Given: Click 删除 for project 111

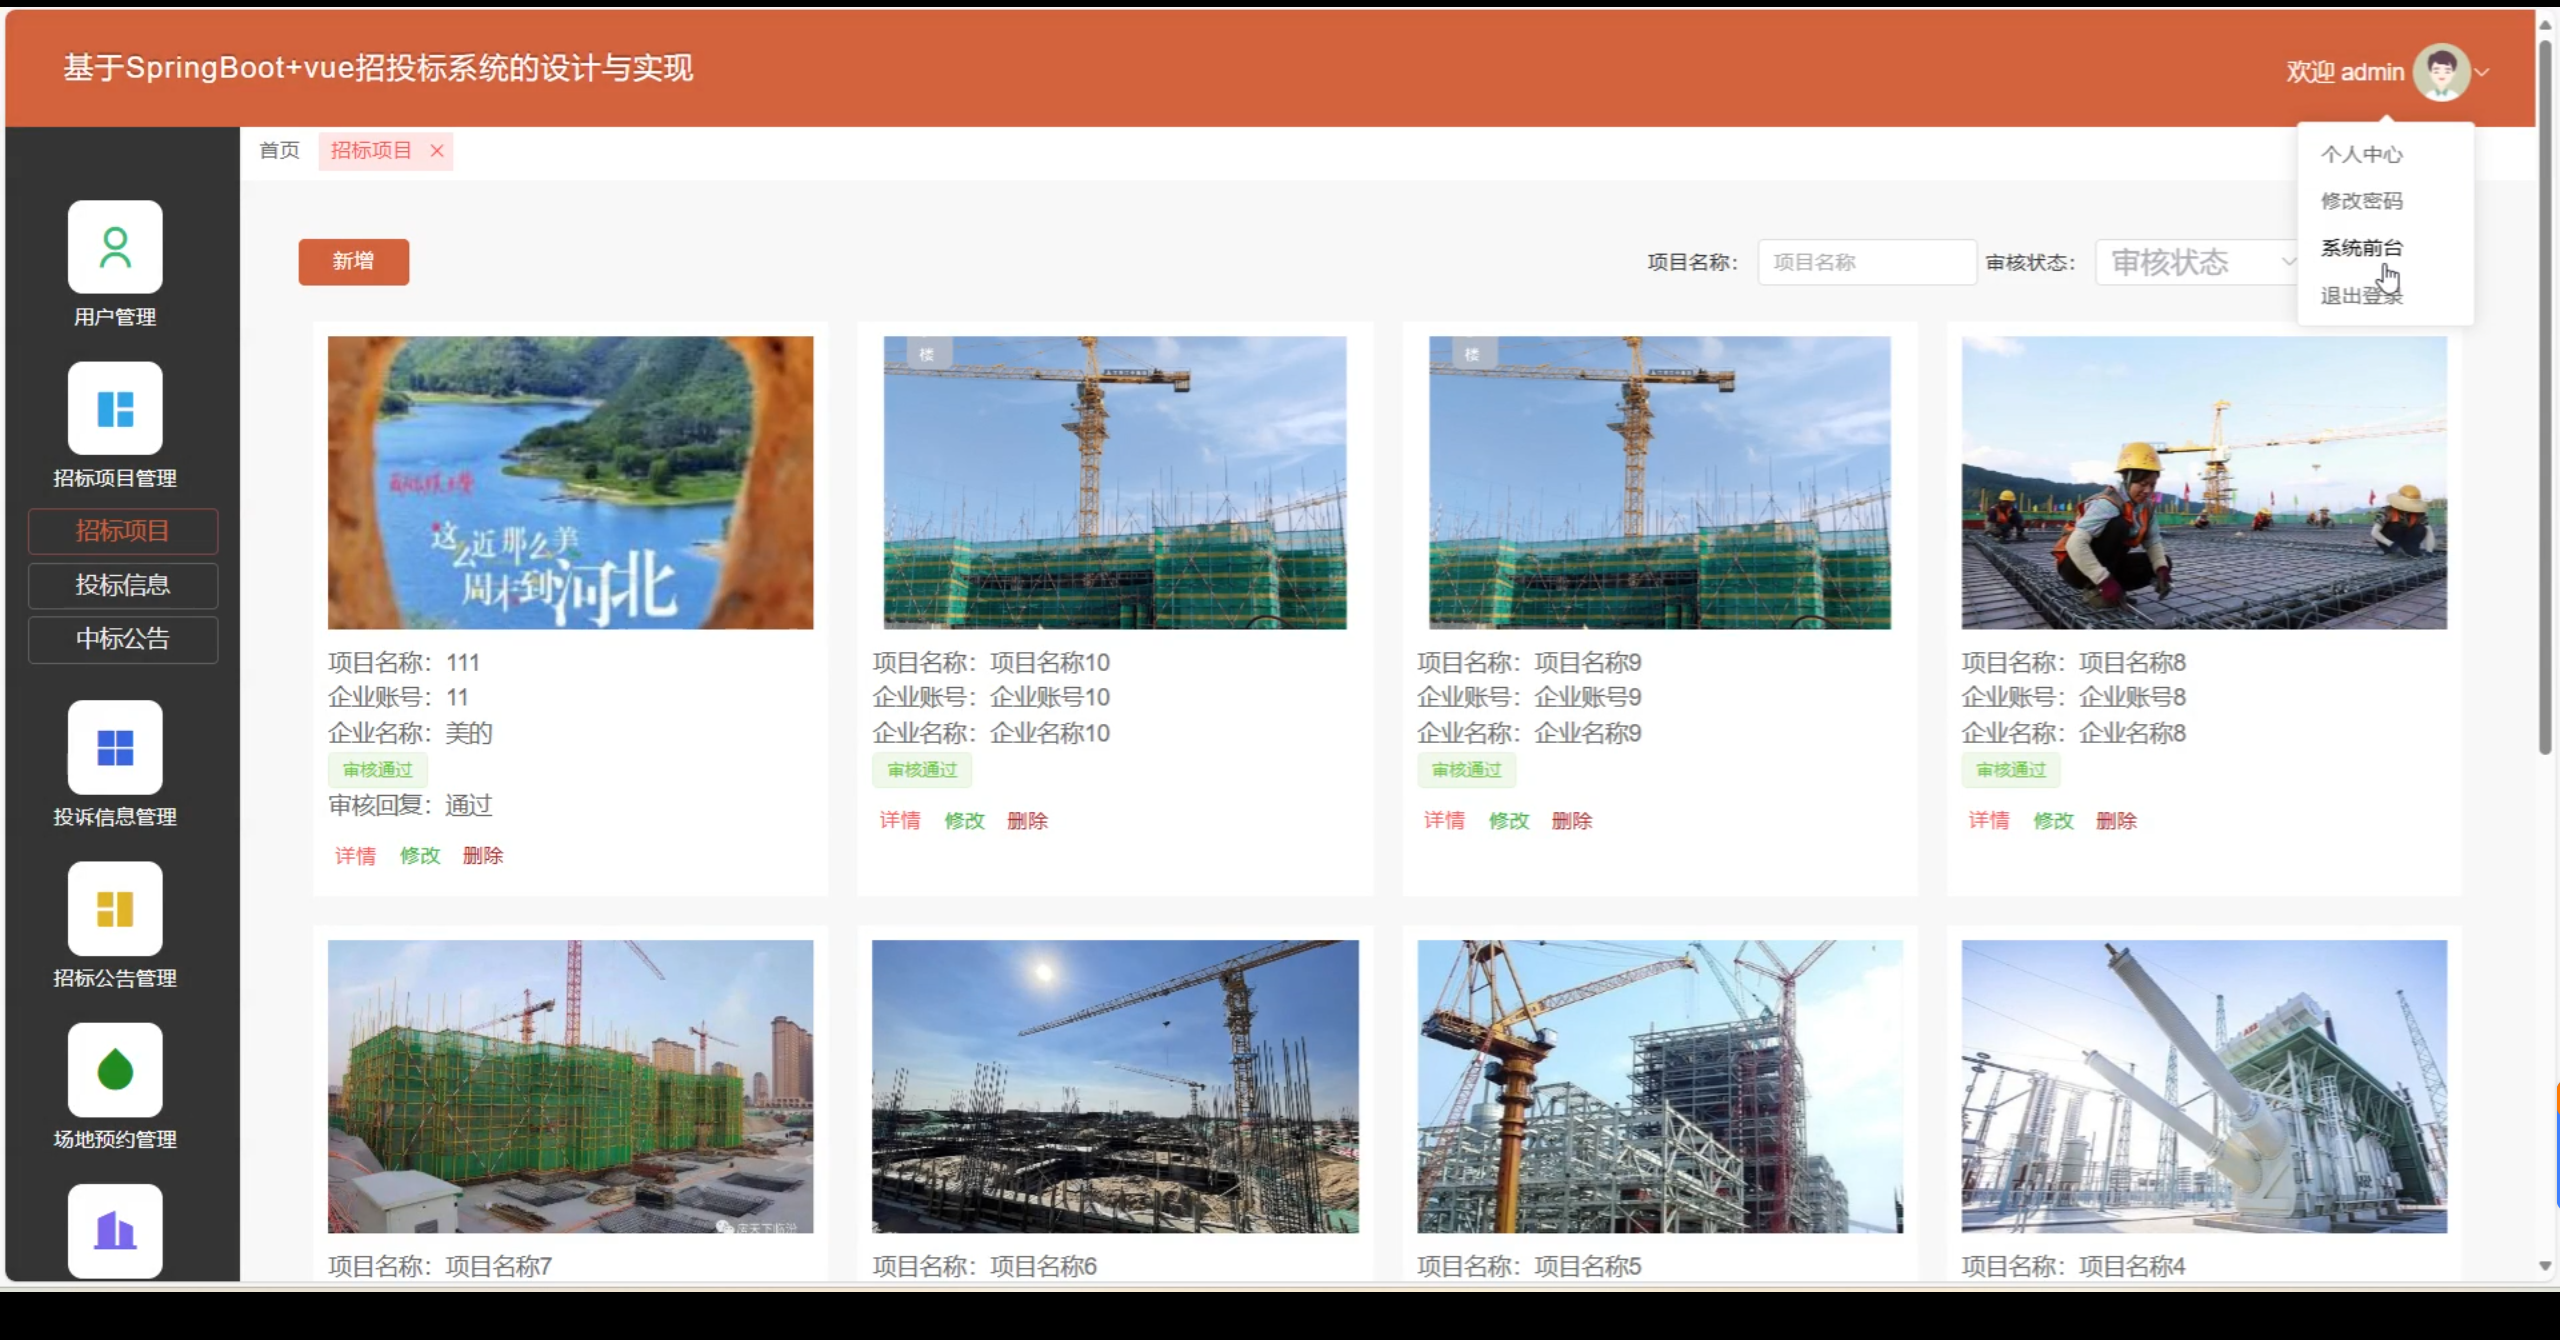Looking at the screenshot, I should click(483, 856).
